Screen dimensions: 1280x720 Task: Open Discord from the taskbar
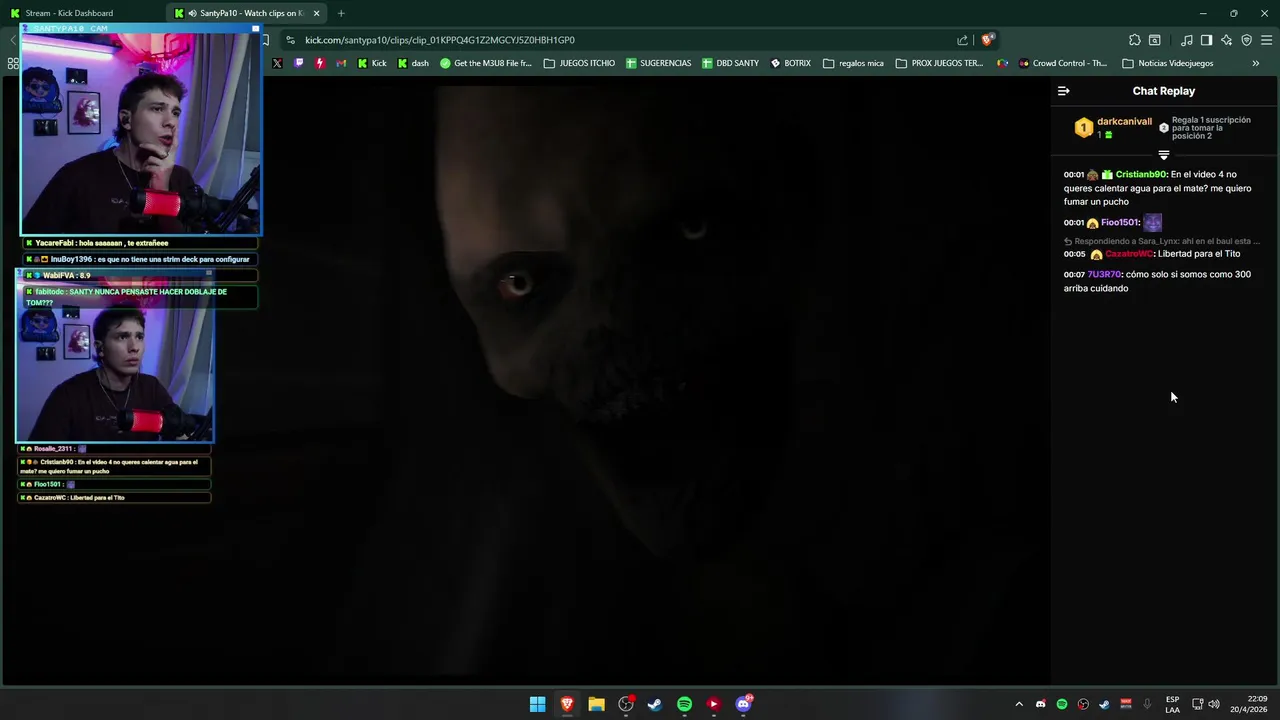pos(743,704)
